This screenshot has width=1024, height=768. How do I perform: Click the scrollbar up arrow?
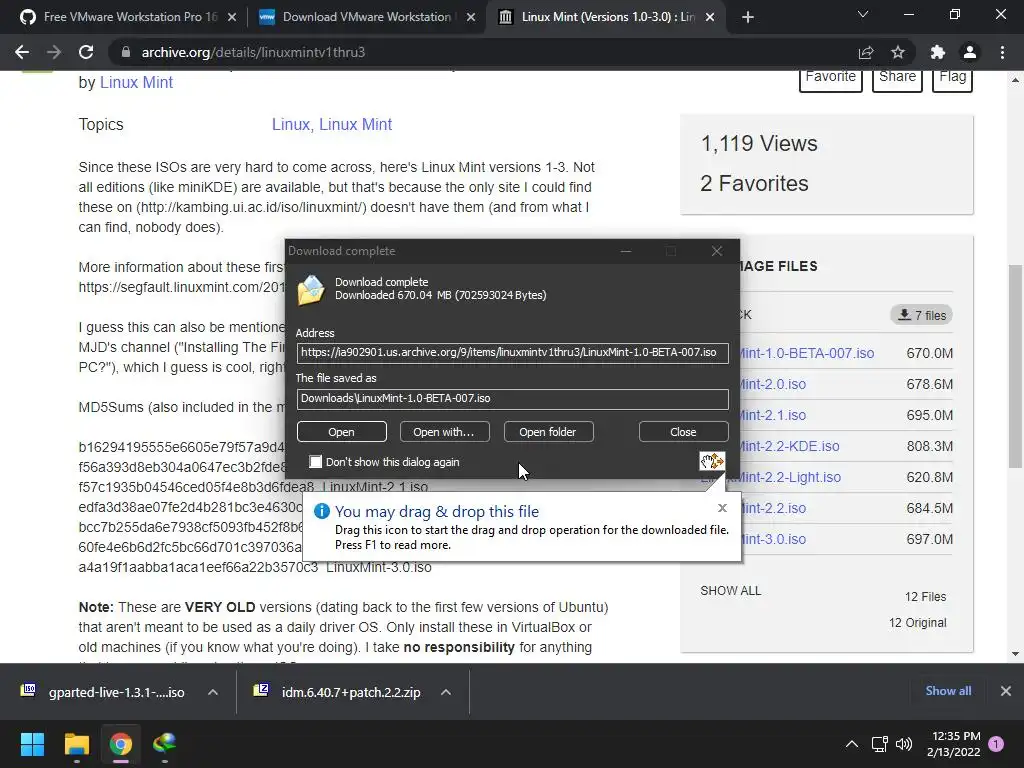point(1015,80)
